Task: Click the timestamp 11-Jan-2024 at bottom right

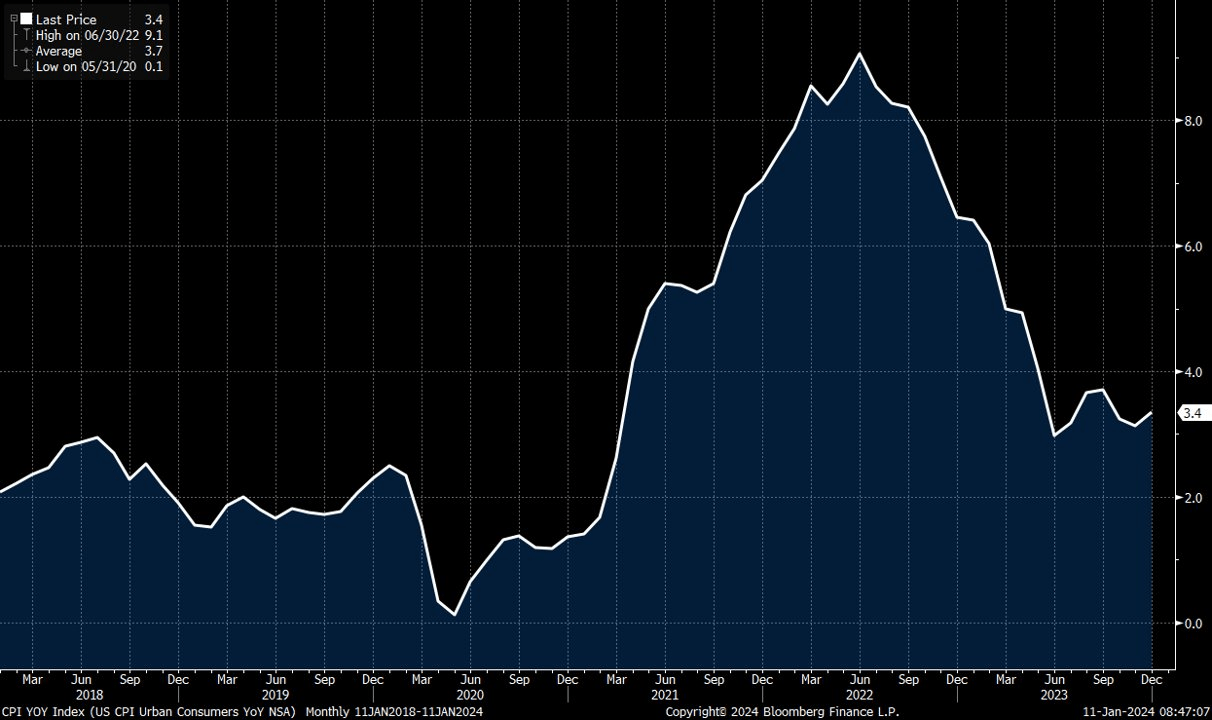Action: 1145,711
